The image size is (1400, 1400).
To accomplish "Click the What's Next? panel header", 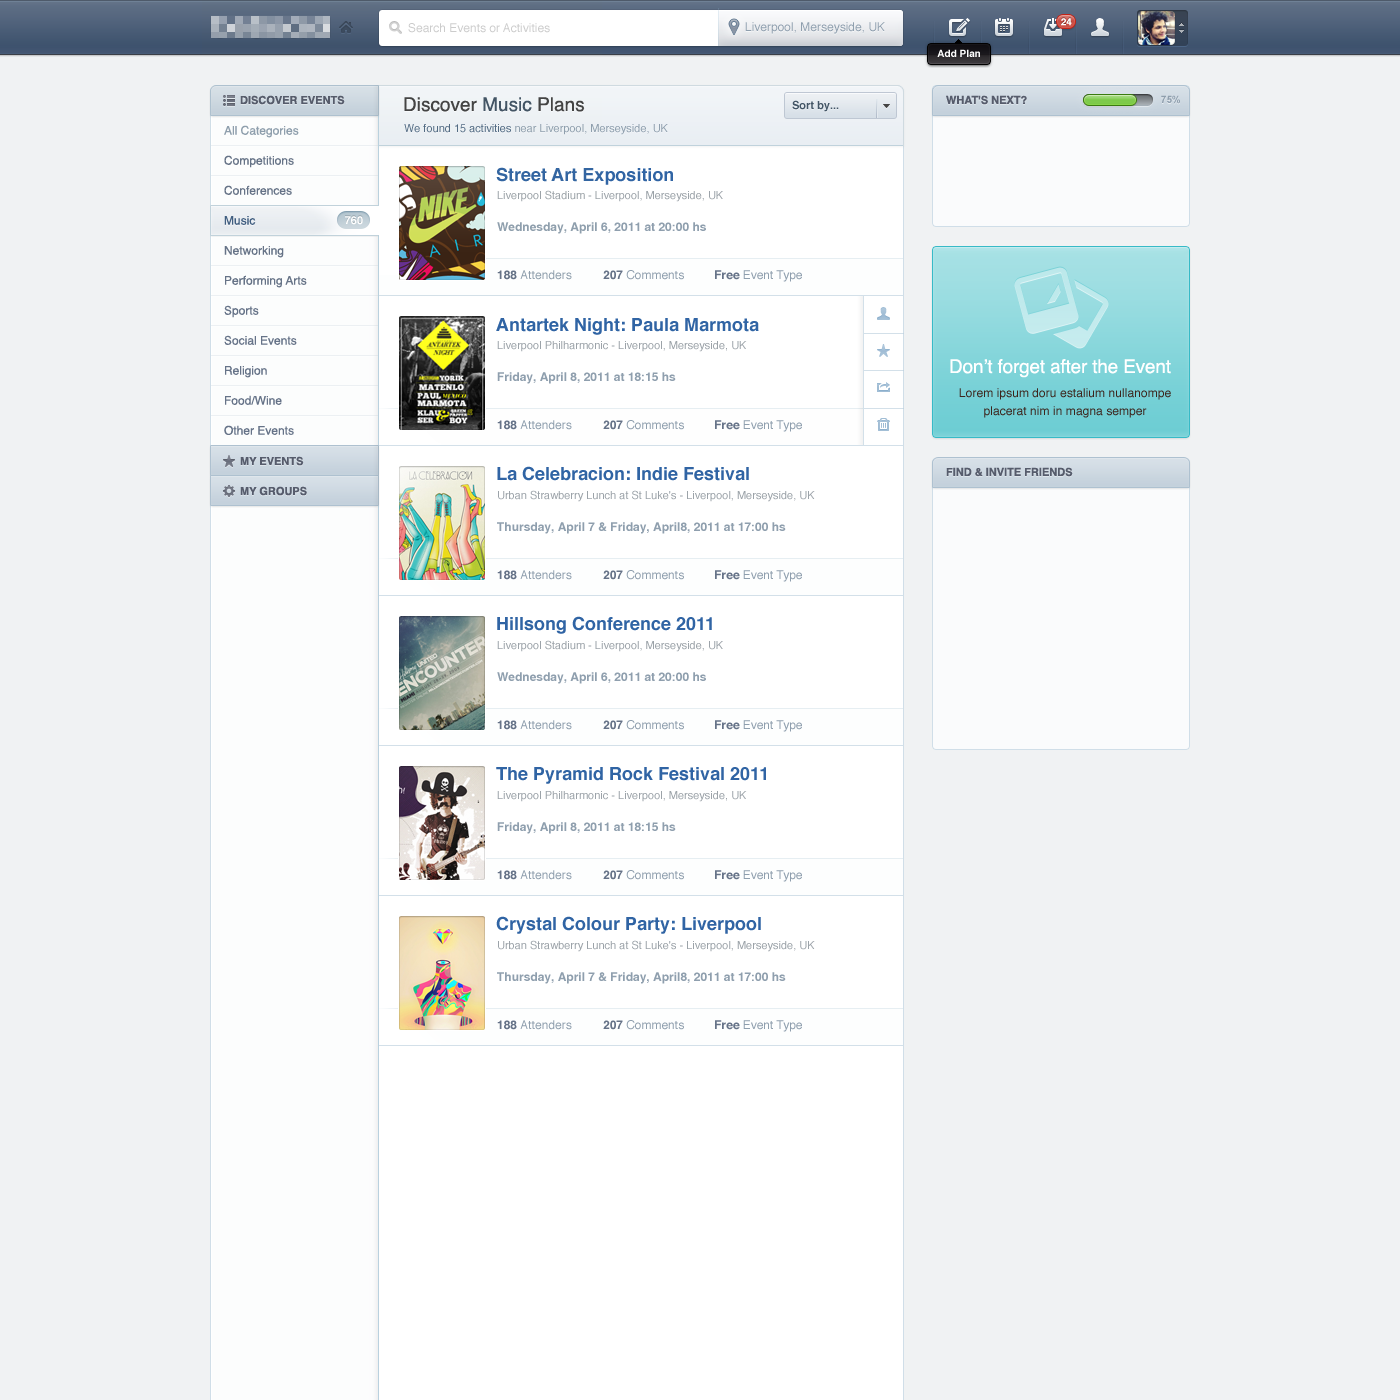I will (x=1061, y=100).
